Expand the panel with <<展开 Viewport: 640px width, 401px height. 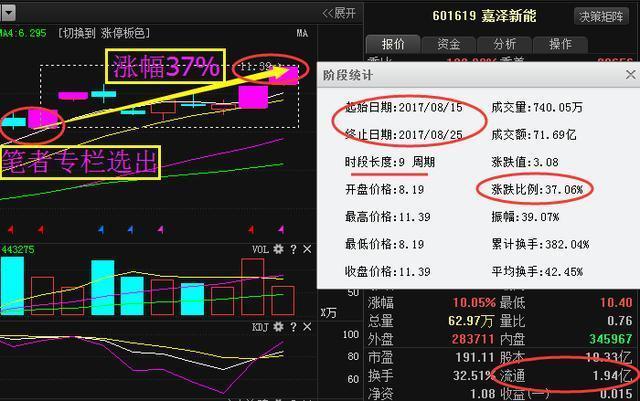(339, 13)
